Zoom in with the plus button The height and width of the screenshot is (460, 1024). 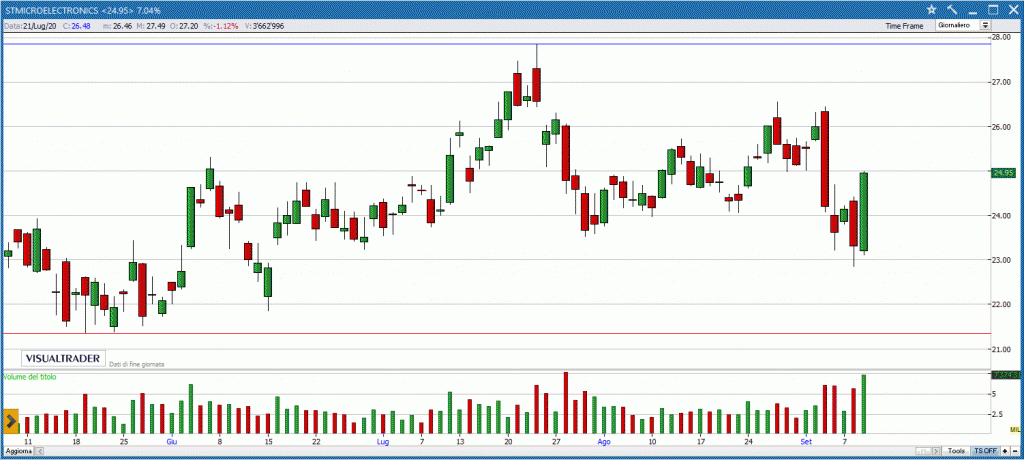coord(1004,452)
